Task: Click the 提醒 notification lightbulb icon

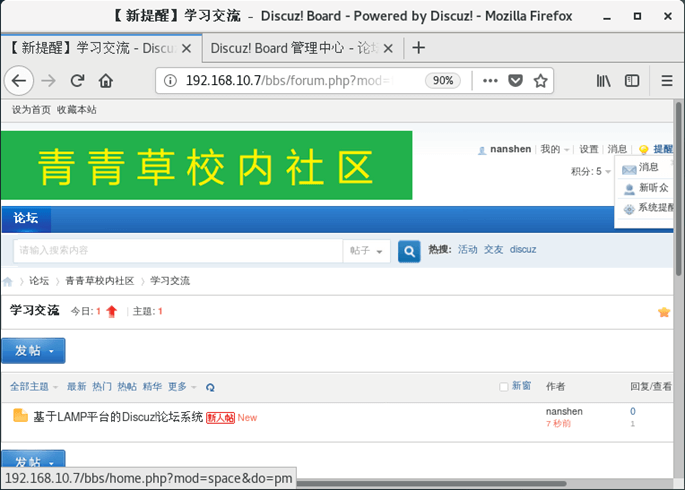Action: click(x=643, y=150)
